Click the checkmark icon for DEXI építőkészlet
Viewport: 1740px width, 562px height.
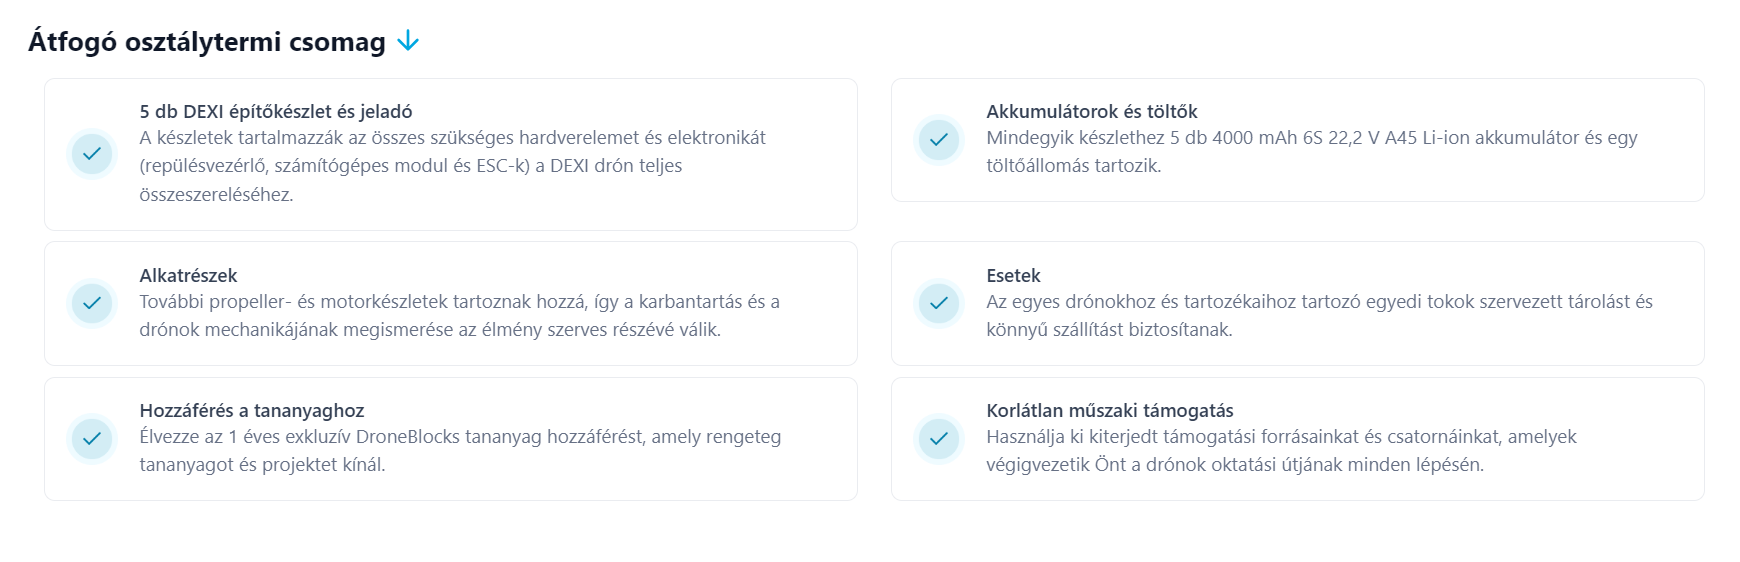92,154
